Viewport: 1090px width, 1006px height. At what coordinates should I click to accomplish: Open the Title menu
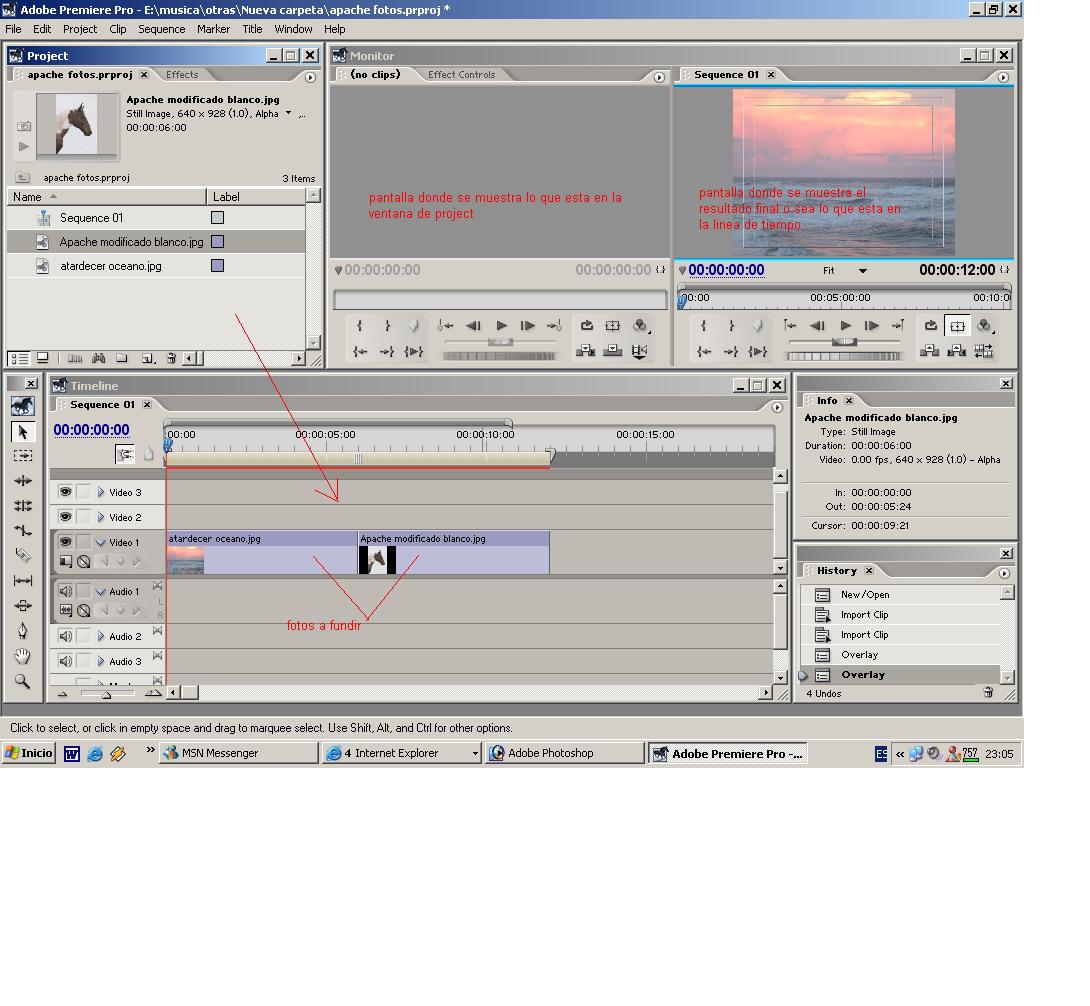point(252,29)
